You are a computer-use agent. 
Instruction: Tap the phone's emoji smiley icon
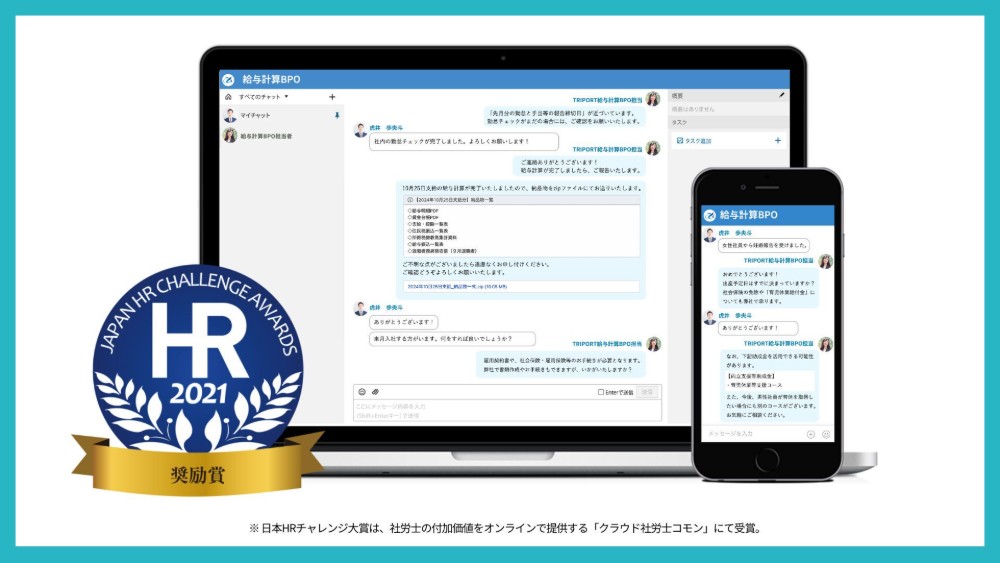click(x=826, y=434)
